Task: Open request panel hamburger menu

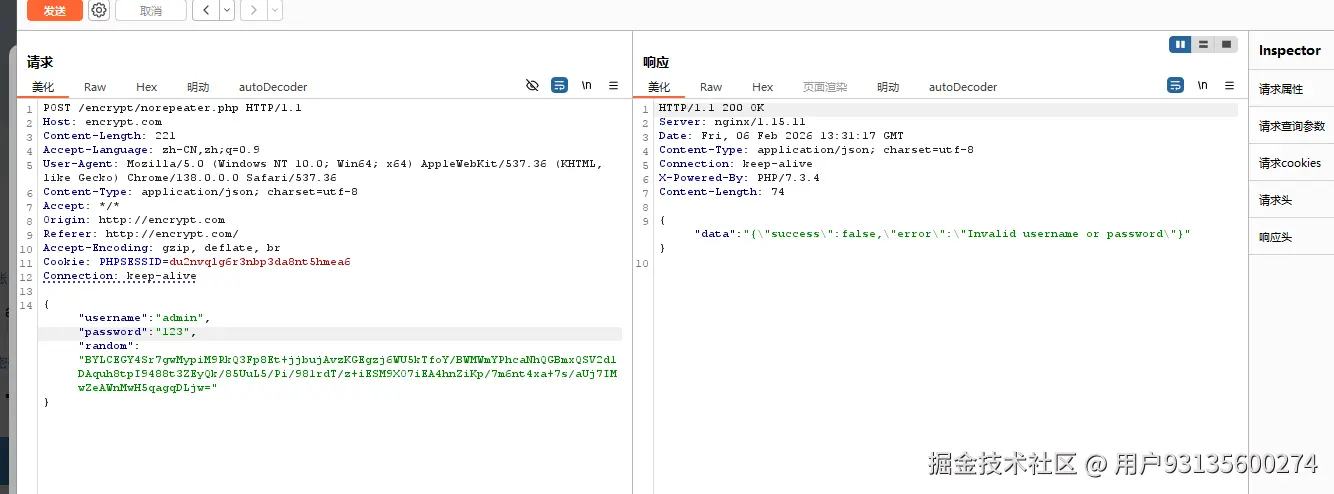Action: click(613, 86)
